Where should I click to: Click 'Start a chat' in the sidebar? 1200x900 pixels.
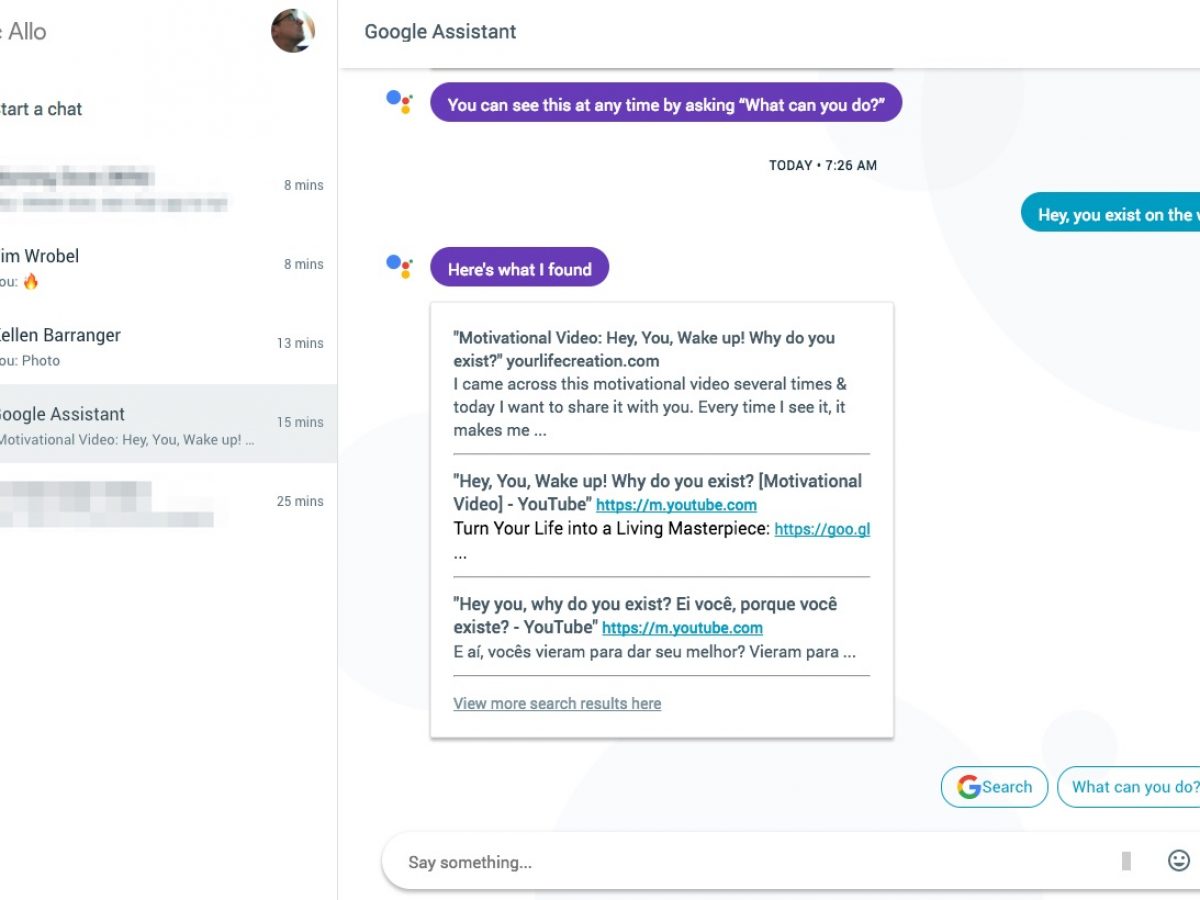42,109
